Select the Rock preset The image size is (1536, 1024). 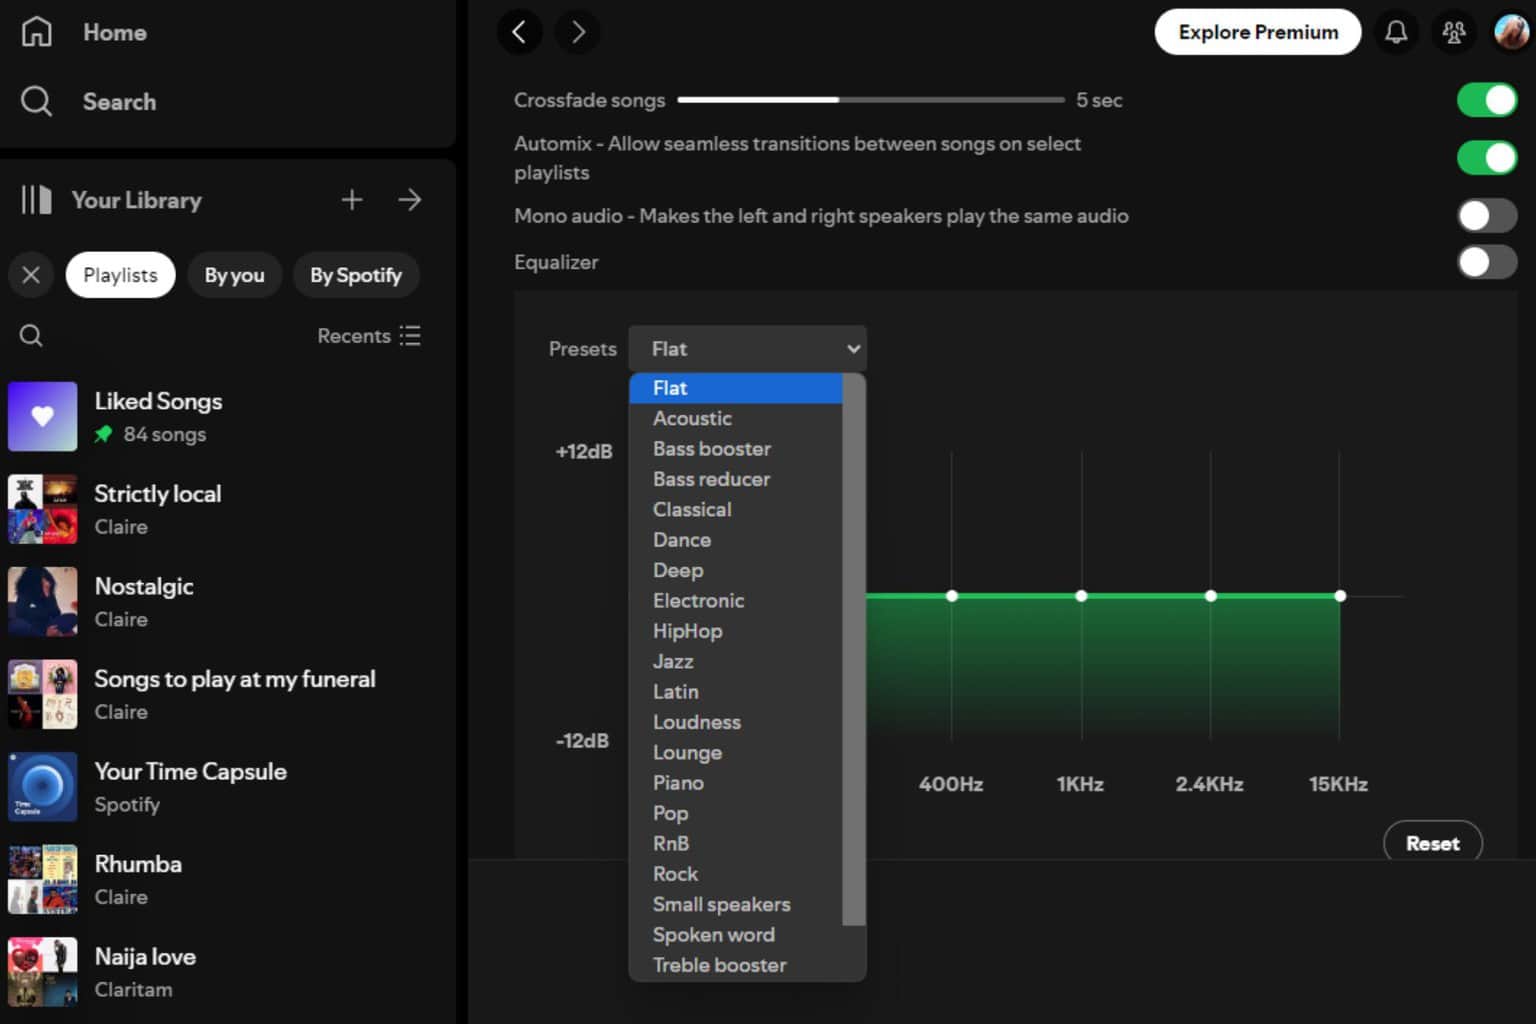pyautogui.click(x=736, y=874)
